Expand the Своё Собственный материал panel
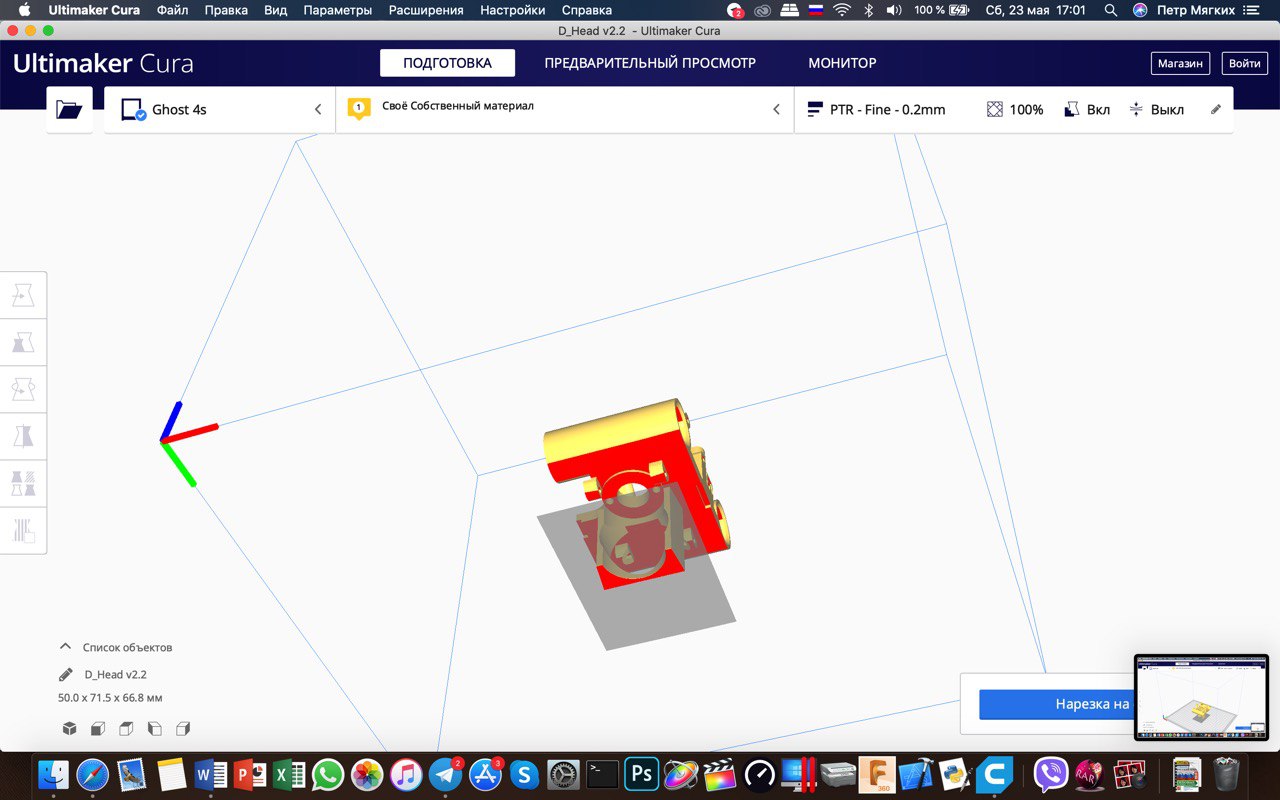 click(565, 110)
